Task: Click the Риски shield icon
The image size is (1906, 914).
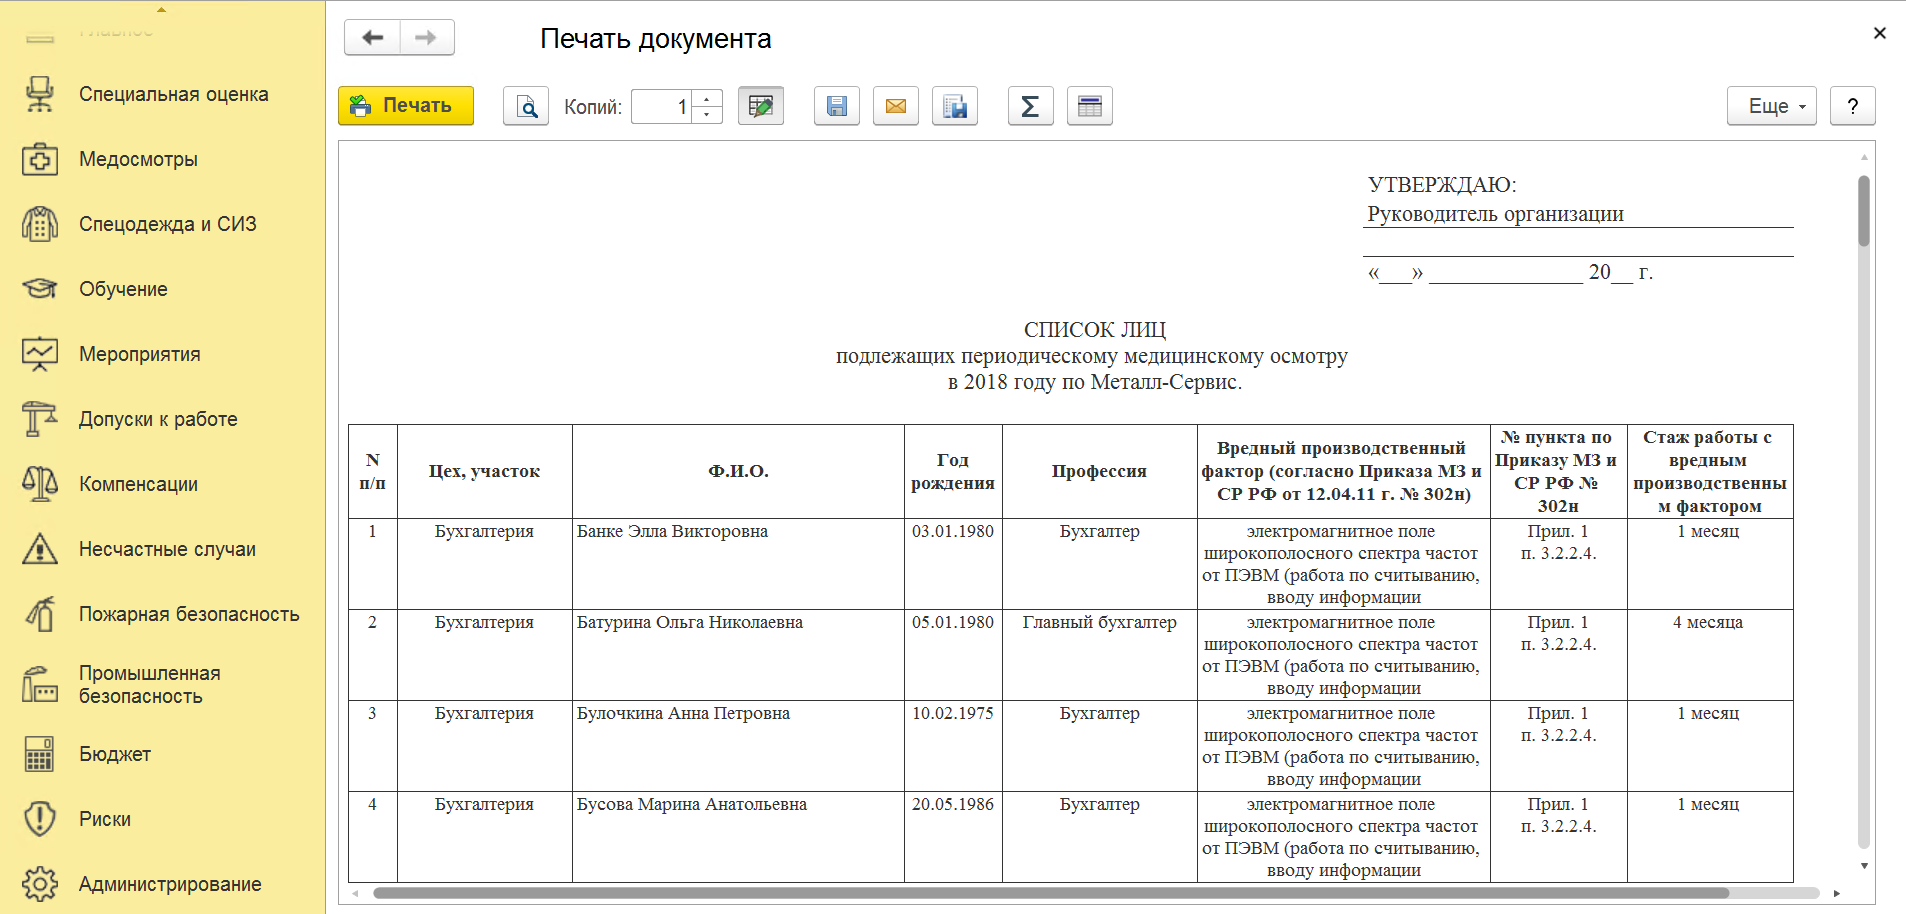Action: (x=40, y=819)
